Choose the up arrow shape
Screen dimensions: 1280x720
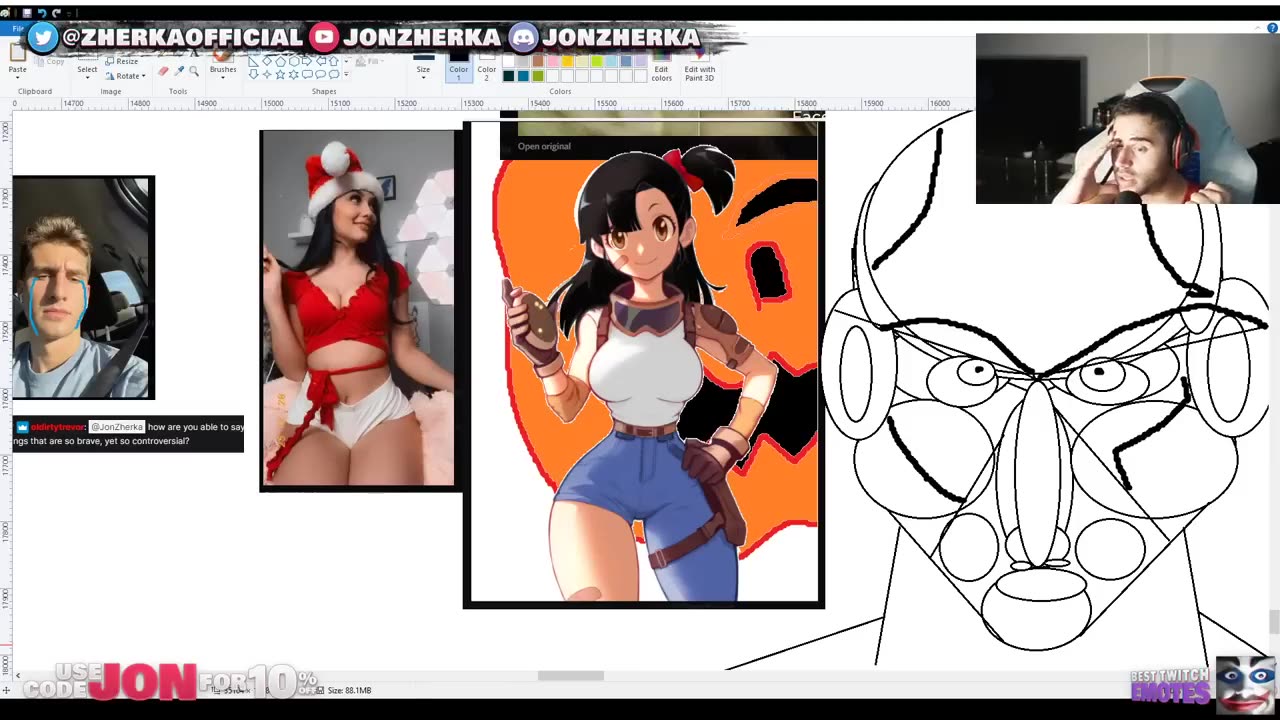coord(334,61)
